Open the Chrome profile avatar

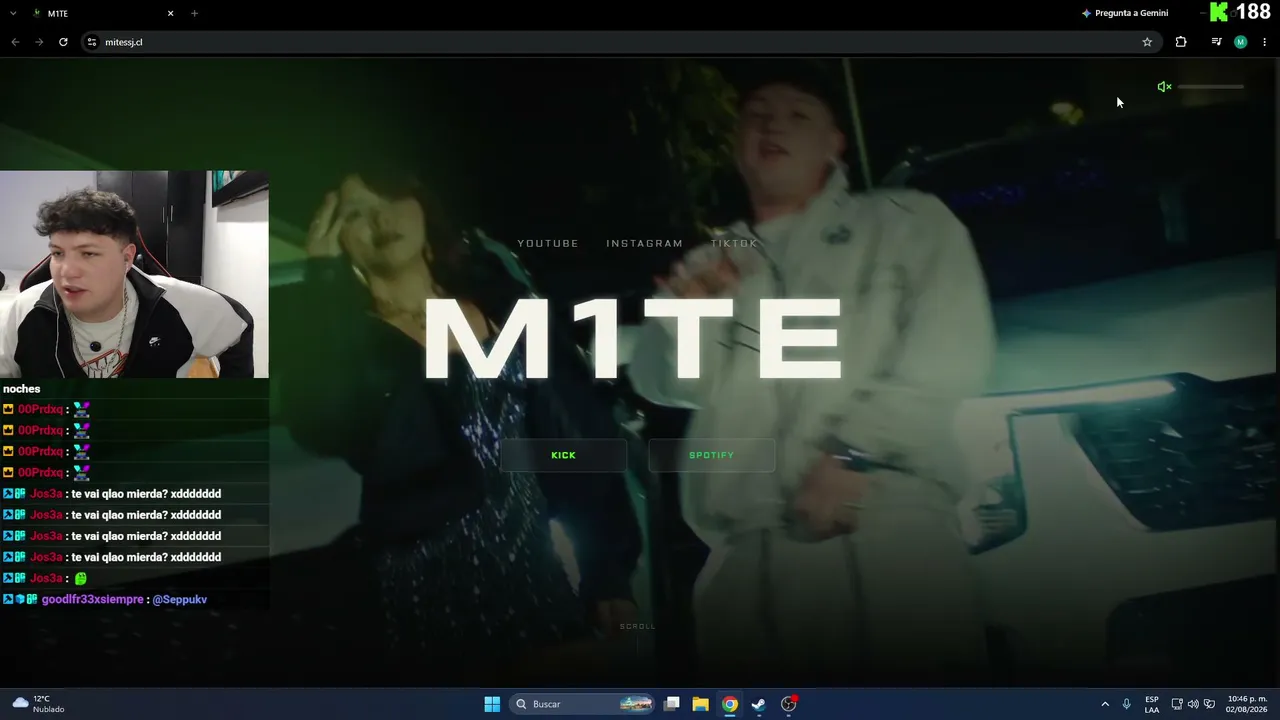(1240, 42)
